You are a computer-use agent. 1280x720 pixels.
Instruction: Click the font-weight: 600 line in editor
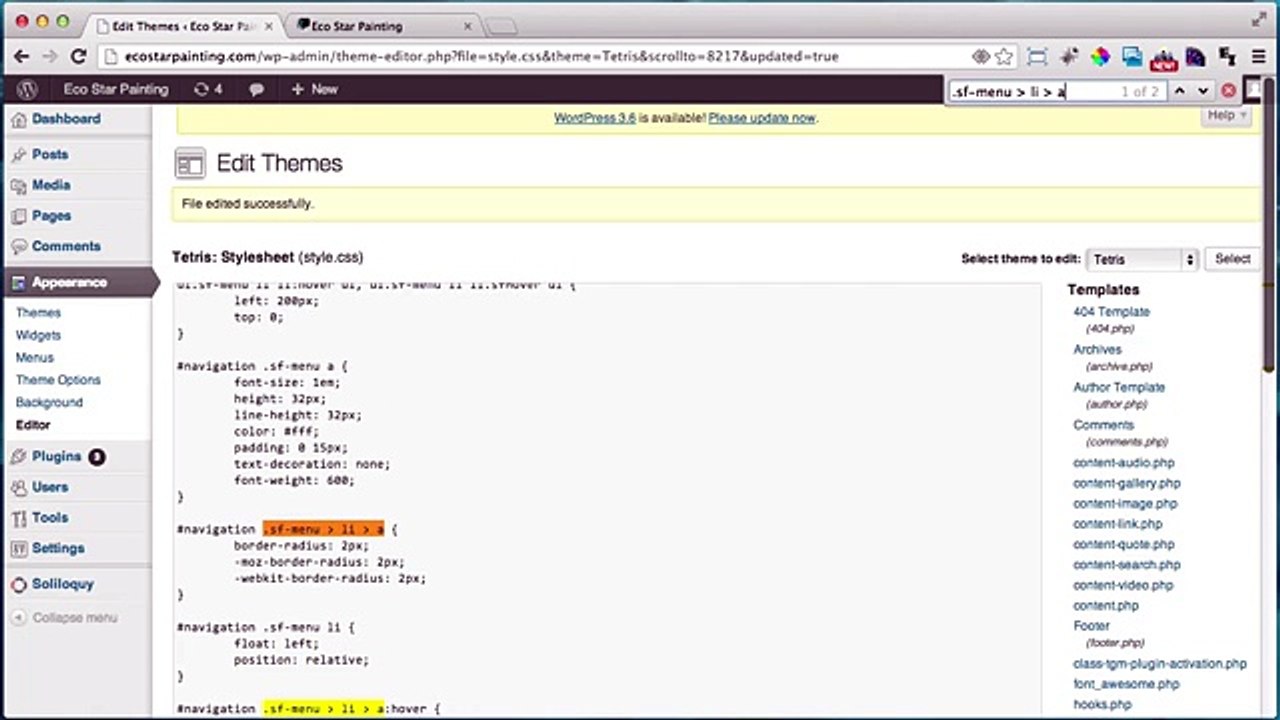tap(294, 480)
